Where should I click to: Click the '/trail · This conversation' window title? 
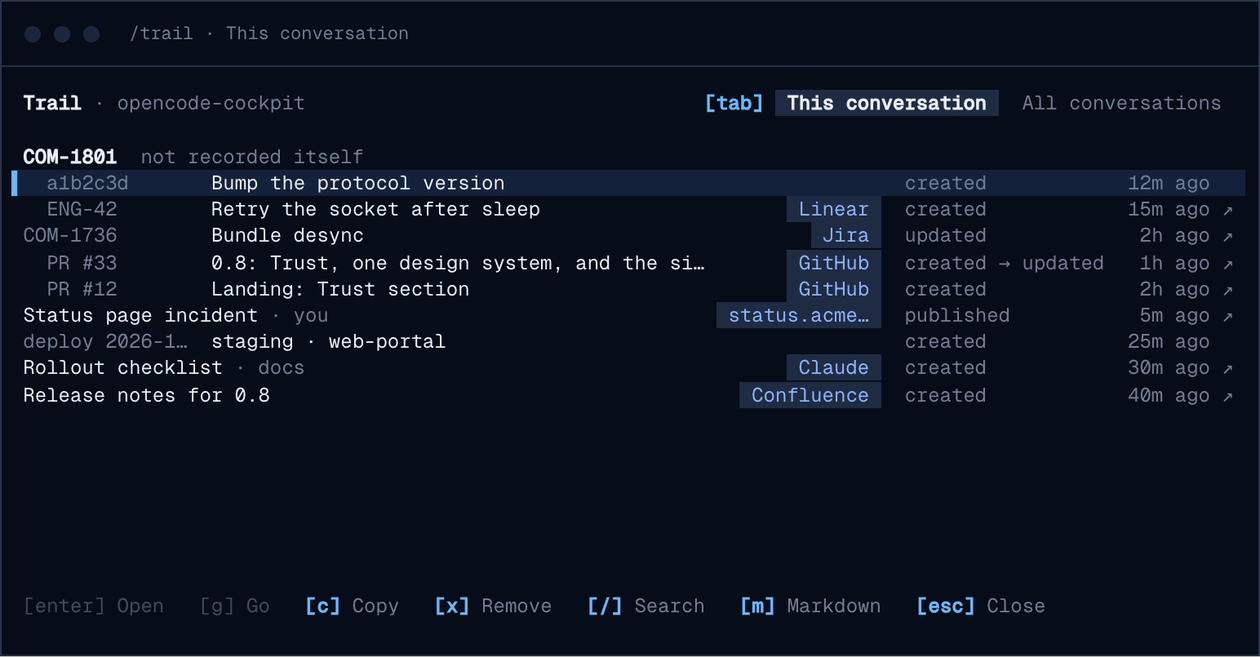pyautogui.click(x=269, y=33)
